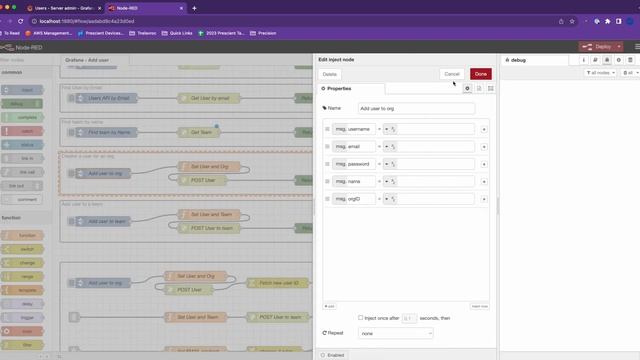Remove the msg.orgID property row
The width and height of the screenshot is (640, 360).
pyautogui.click(x=484, y=199)
